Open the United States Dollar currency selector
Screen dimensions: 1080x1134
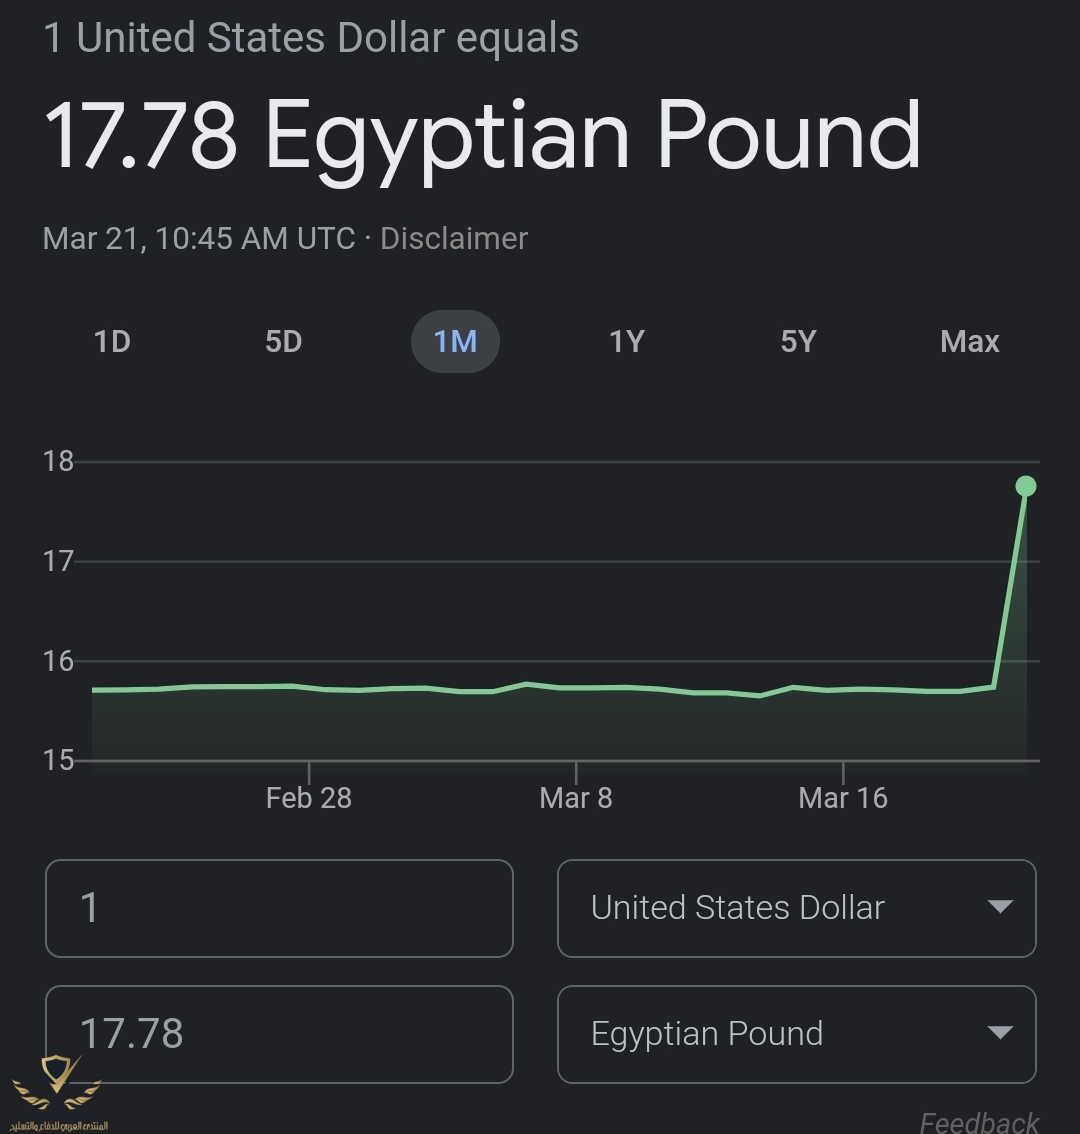coord(796,908)
